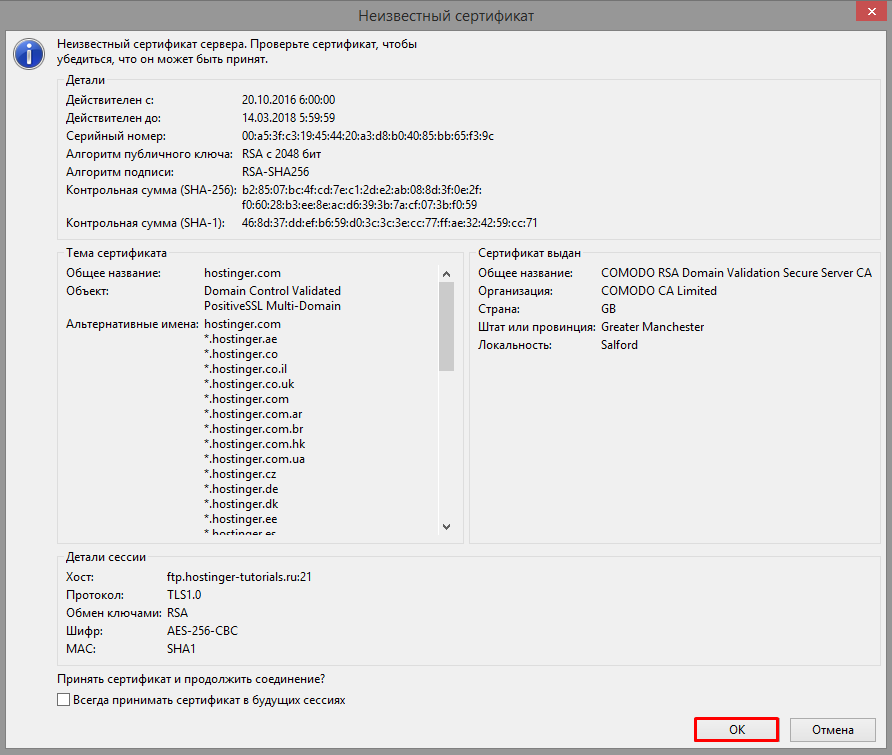The height and width of the screenshot is (755, 892).
Task: Click the MAC value SHA1
Action: pos(181,649)
